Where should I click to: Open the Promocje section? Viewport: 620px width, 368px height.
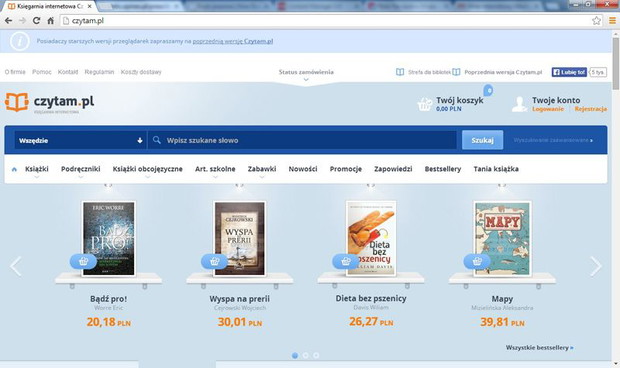pyautogui.click(x=346, y=169)
